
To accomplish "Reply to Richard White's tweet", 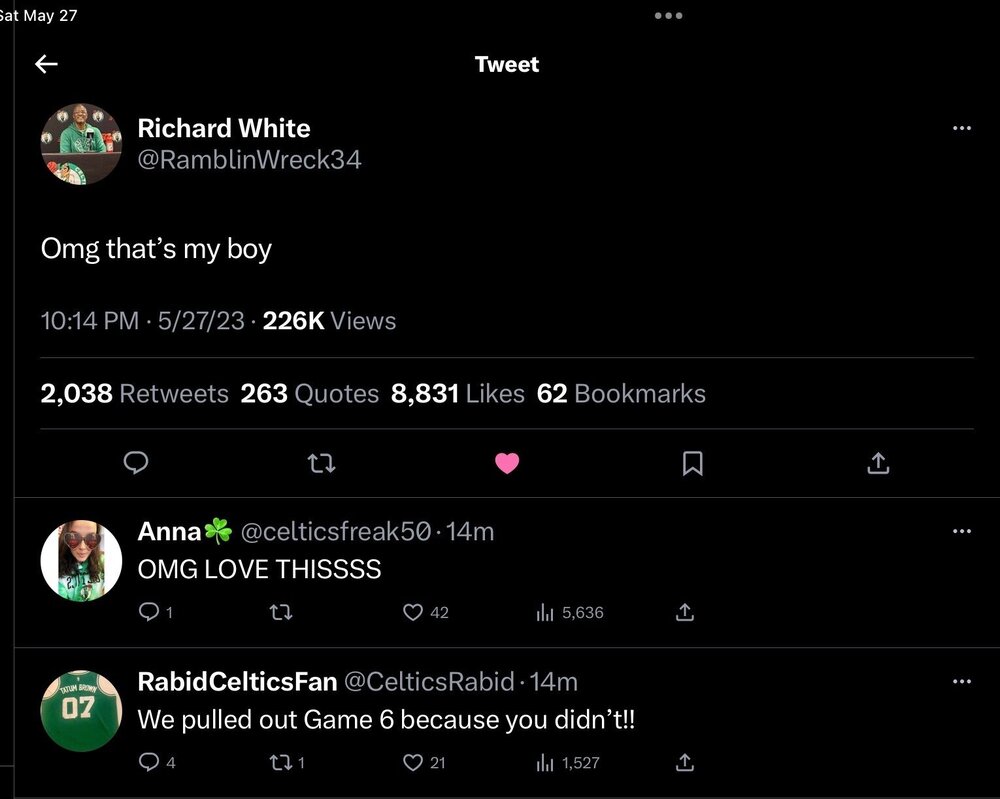I will [136, 462].
